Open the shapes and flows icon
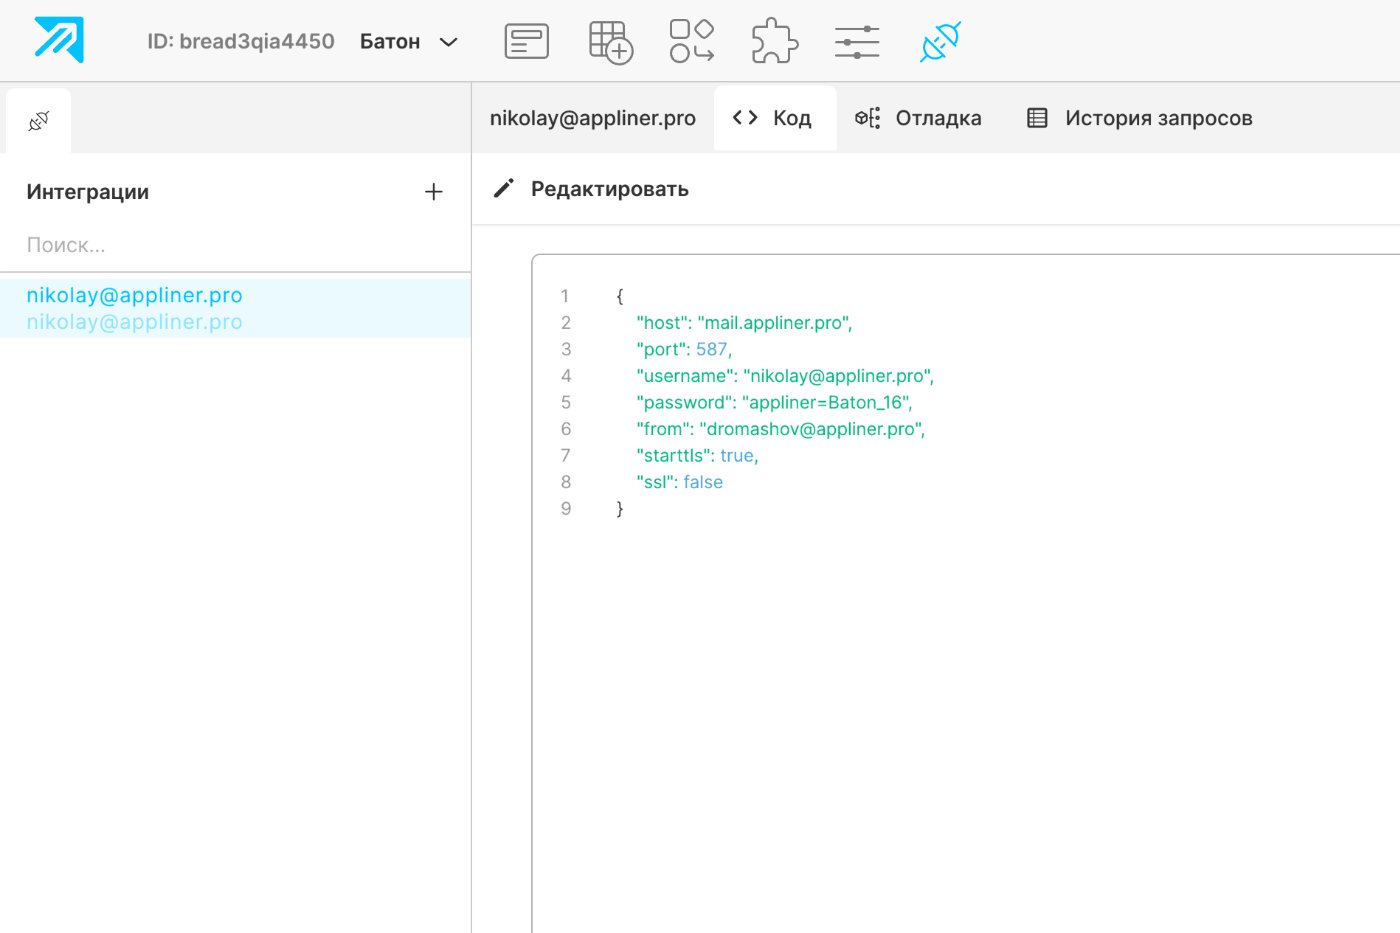Viewport: 1400px width, 933px height. click(692, 41)
